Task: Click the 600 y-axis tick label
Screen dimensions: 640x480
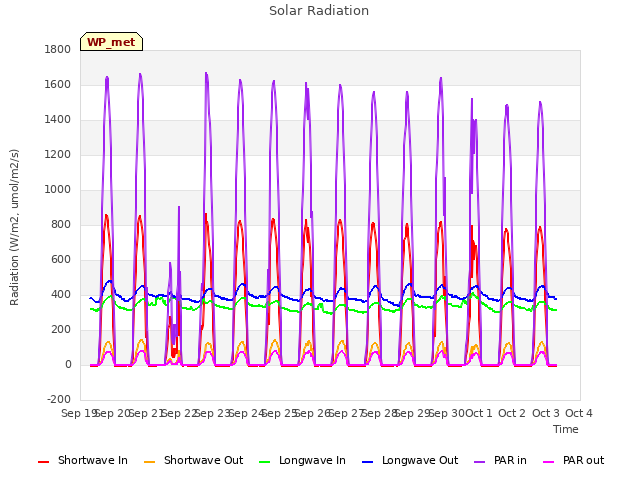Action: 61,260
